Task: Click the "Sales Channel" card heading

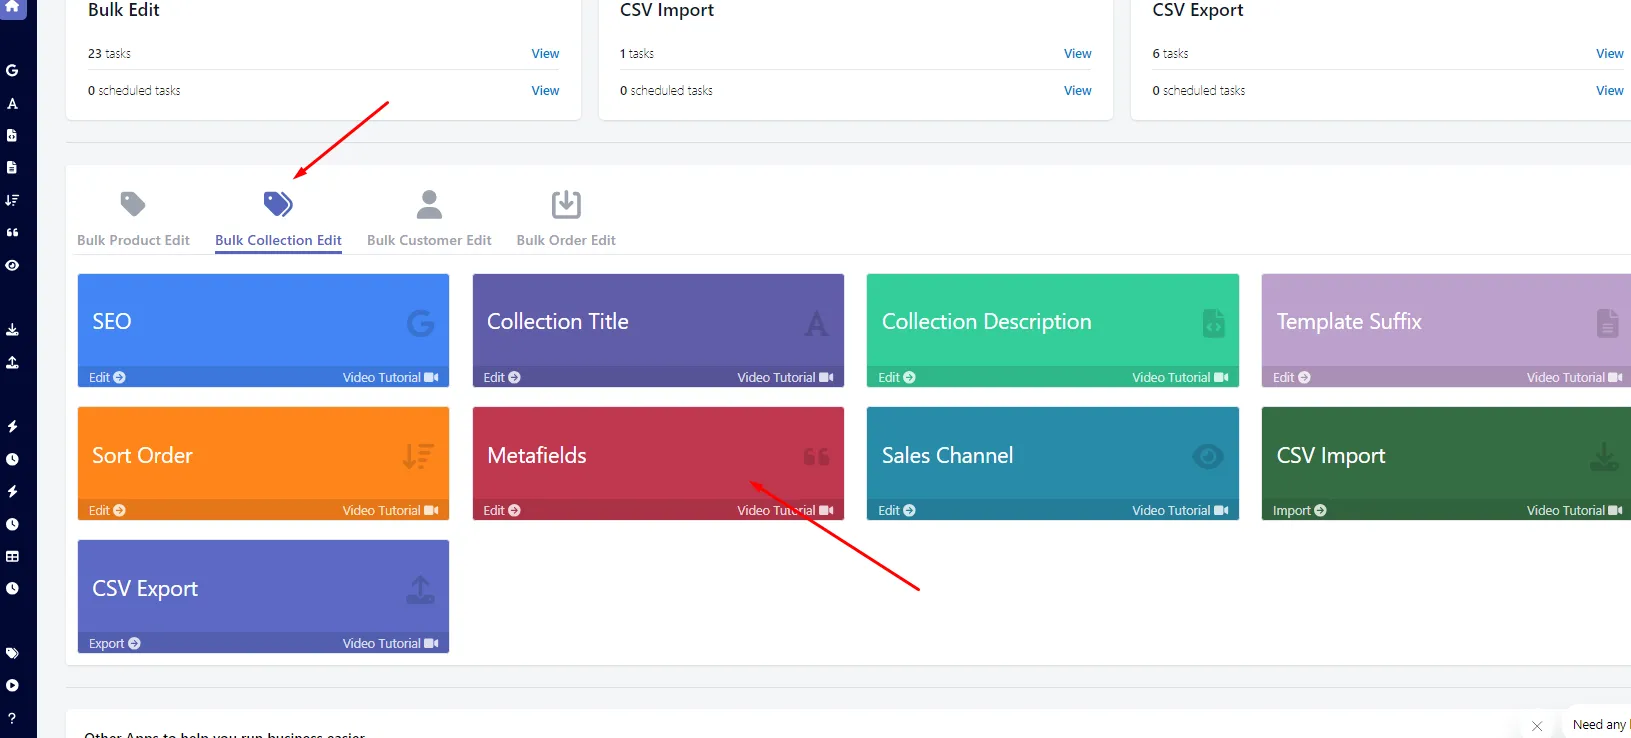Action: click(x=947, y=455)
